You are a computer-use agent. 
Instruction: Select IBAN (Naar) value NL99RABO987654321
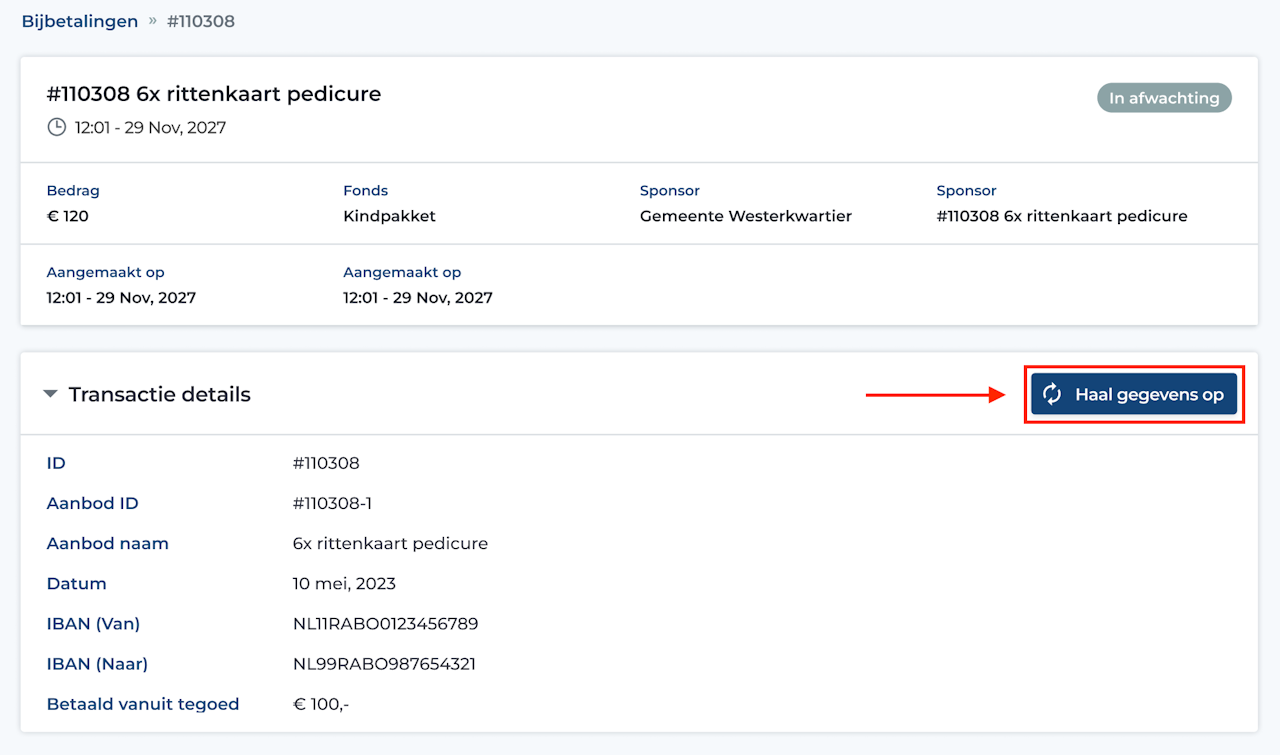[384, 664]
